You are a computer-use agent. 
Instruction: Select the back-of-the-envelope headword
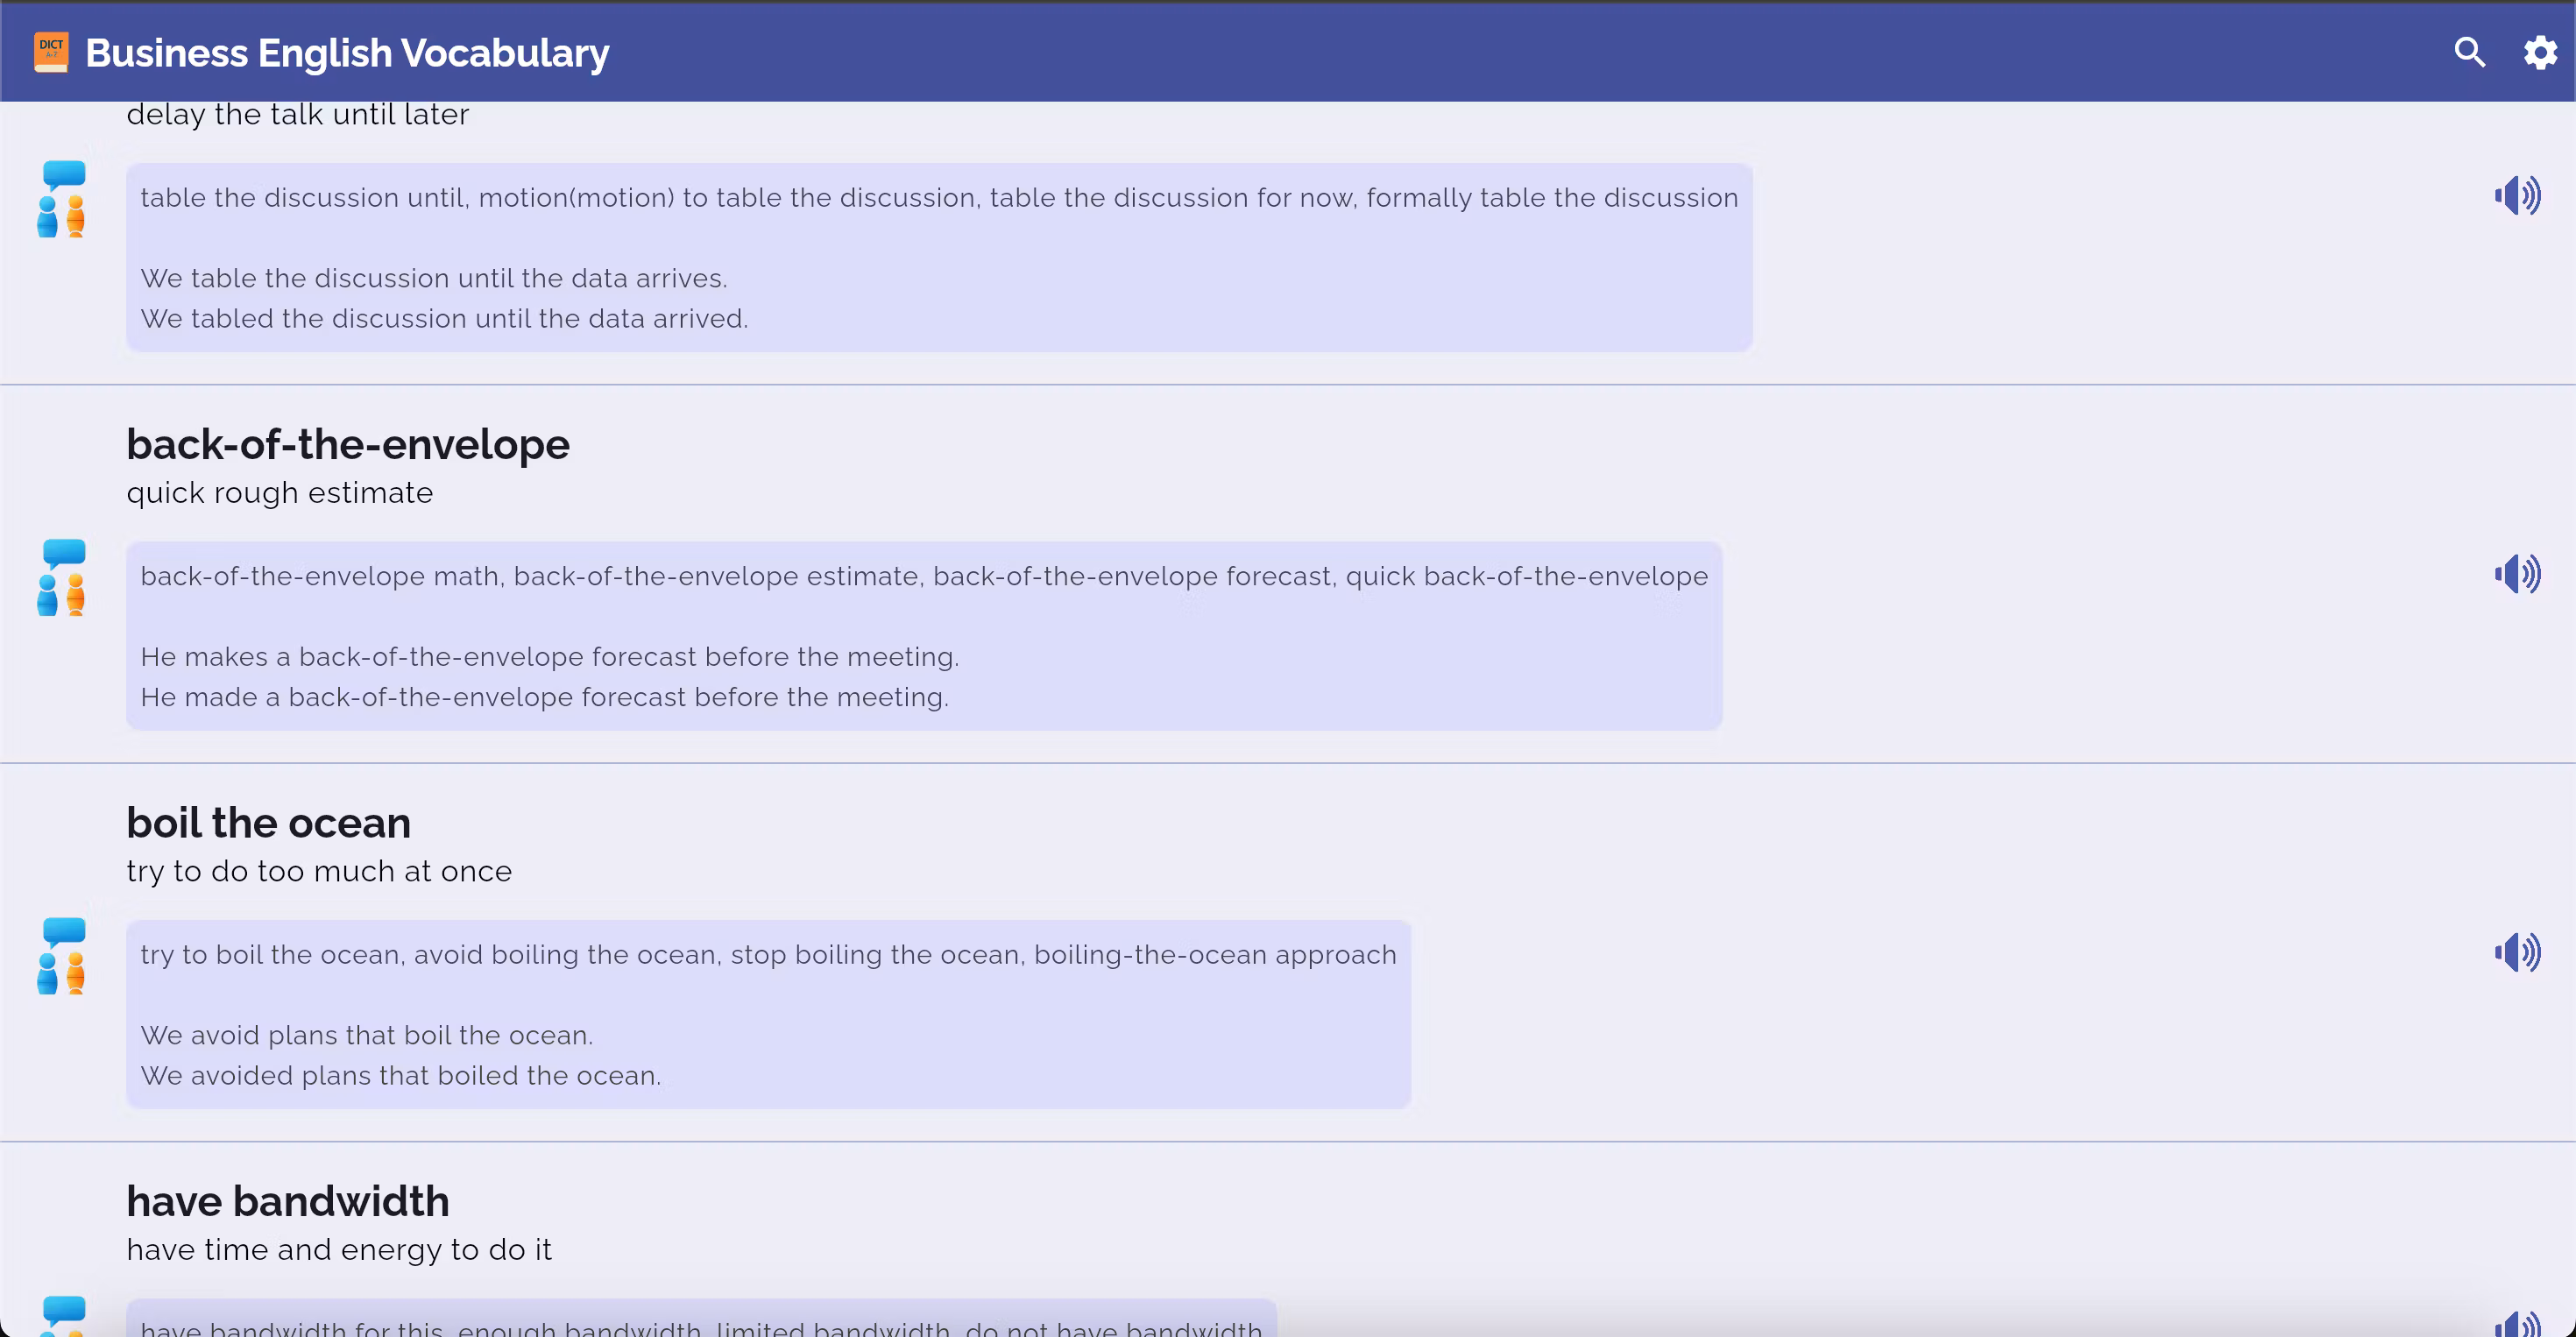(x=348, y=444)
